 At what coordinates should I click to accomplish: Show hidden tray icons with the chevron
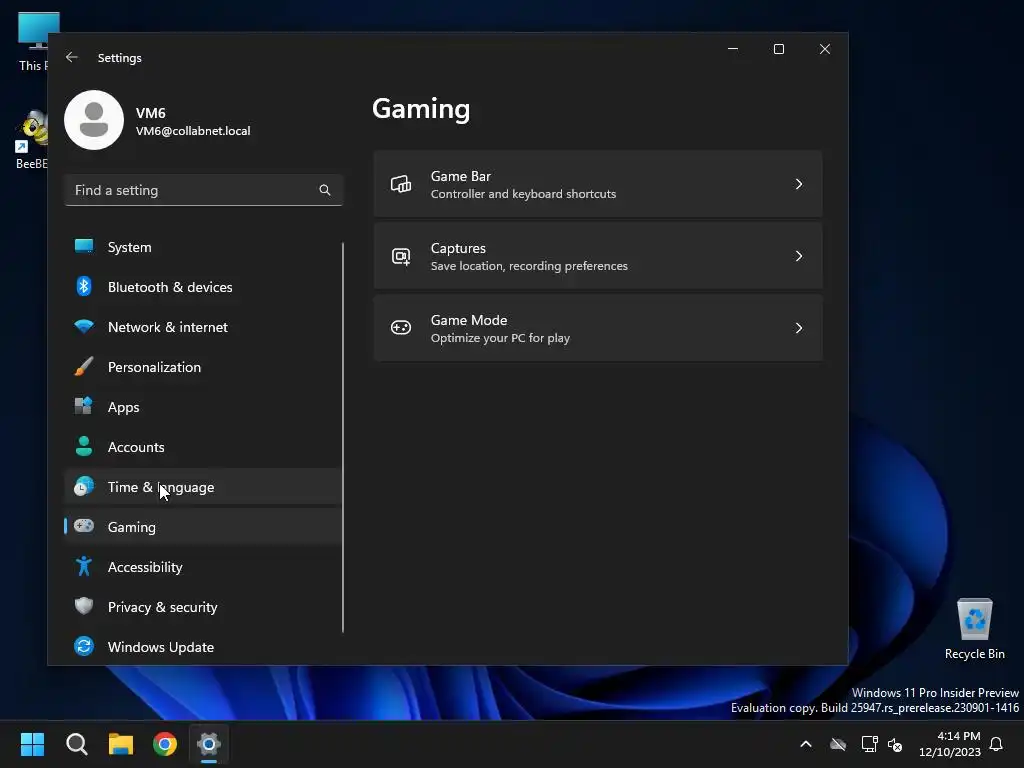(806, 744)
